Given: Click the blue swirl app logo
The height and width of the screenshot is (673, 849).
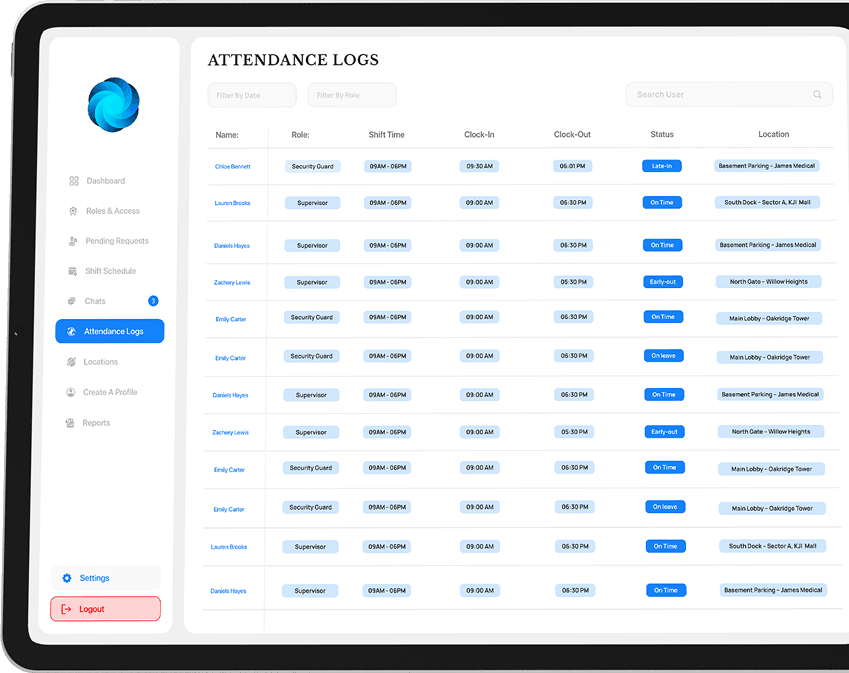Looking at the screenshot, I should coord(114,104).
